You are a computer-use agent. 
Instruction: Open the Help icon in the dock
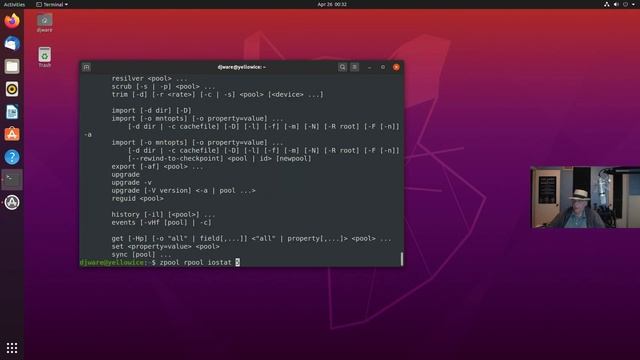pyautogui.click(x=12, y=157)
